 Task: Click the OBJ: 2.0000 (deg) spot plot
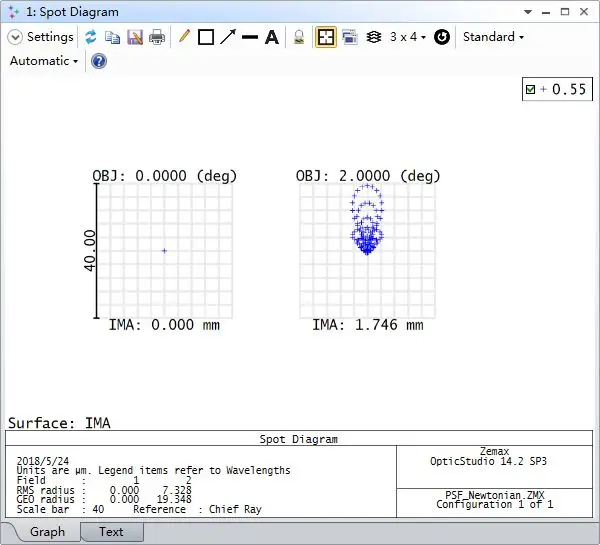367,251
